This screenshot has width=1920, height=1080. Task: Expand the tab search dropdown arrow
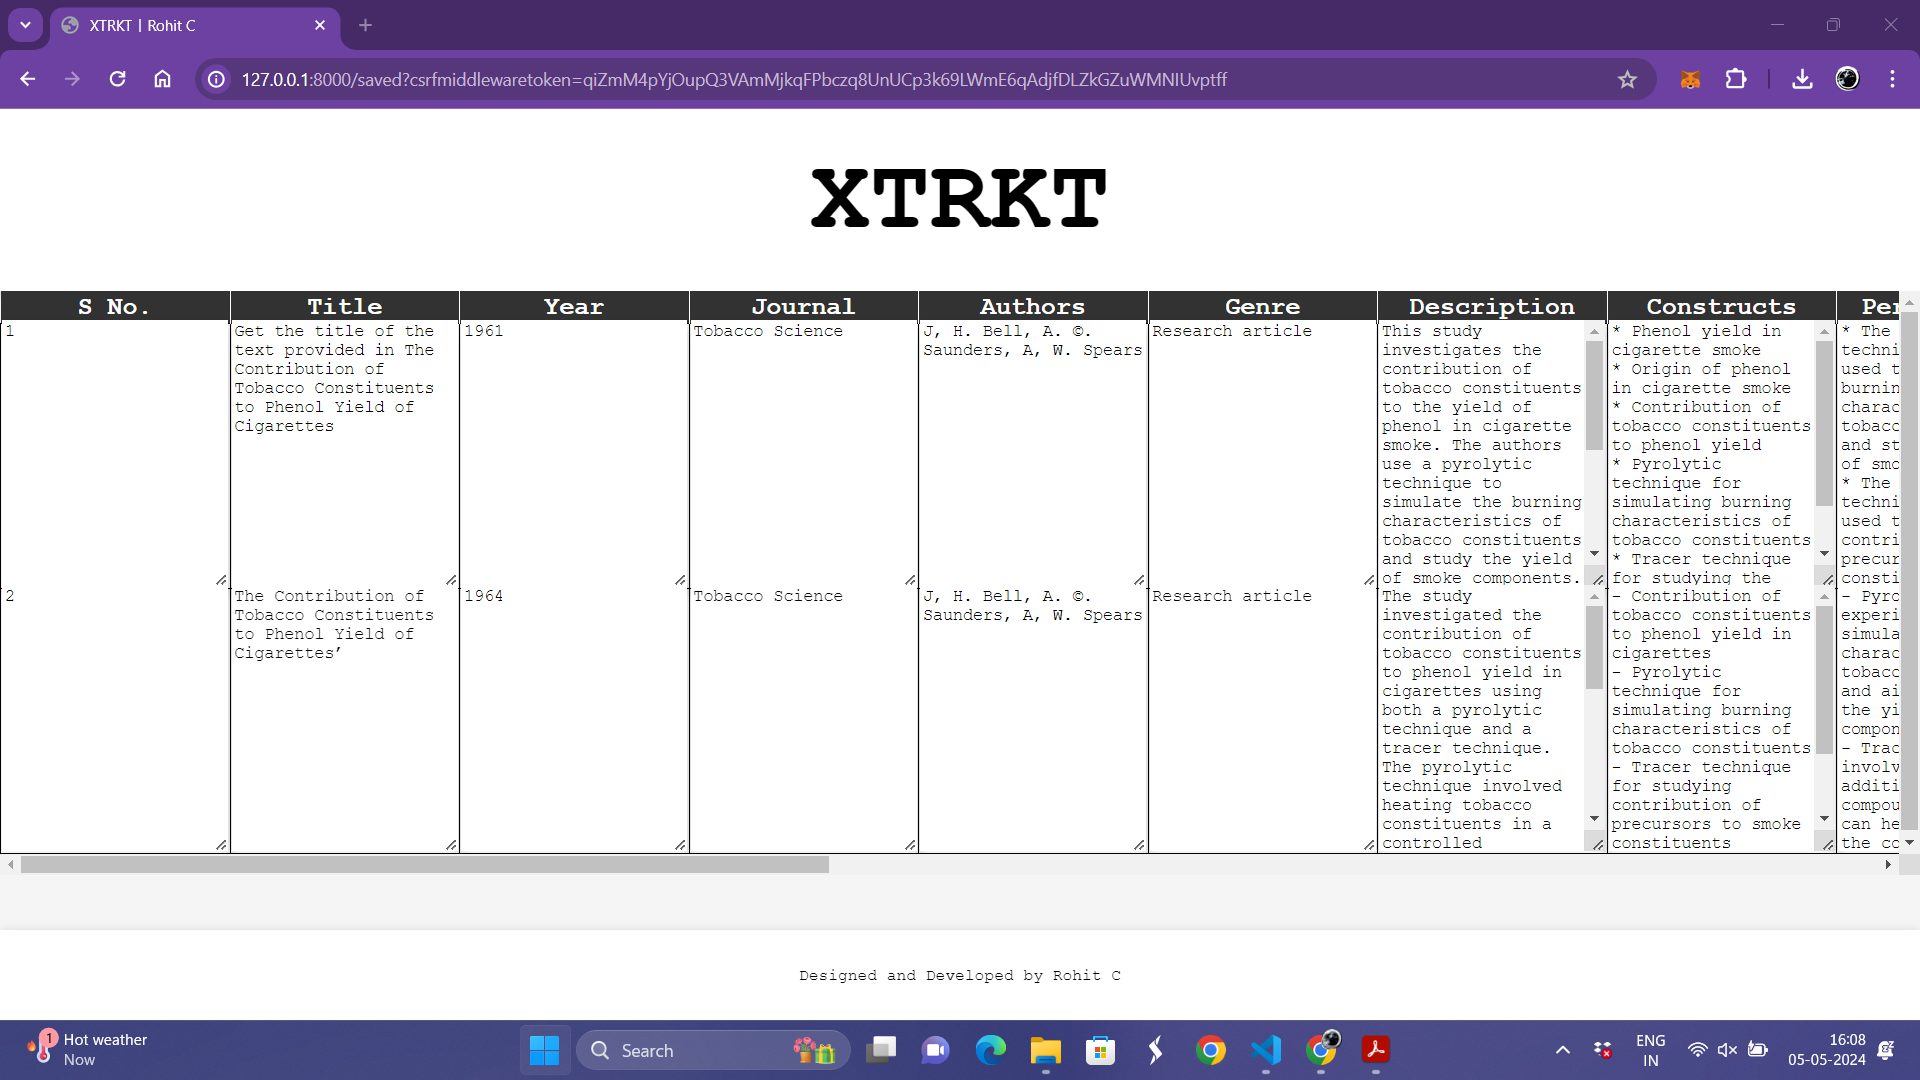pyautogui.click(x=25, y=25)
